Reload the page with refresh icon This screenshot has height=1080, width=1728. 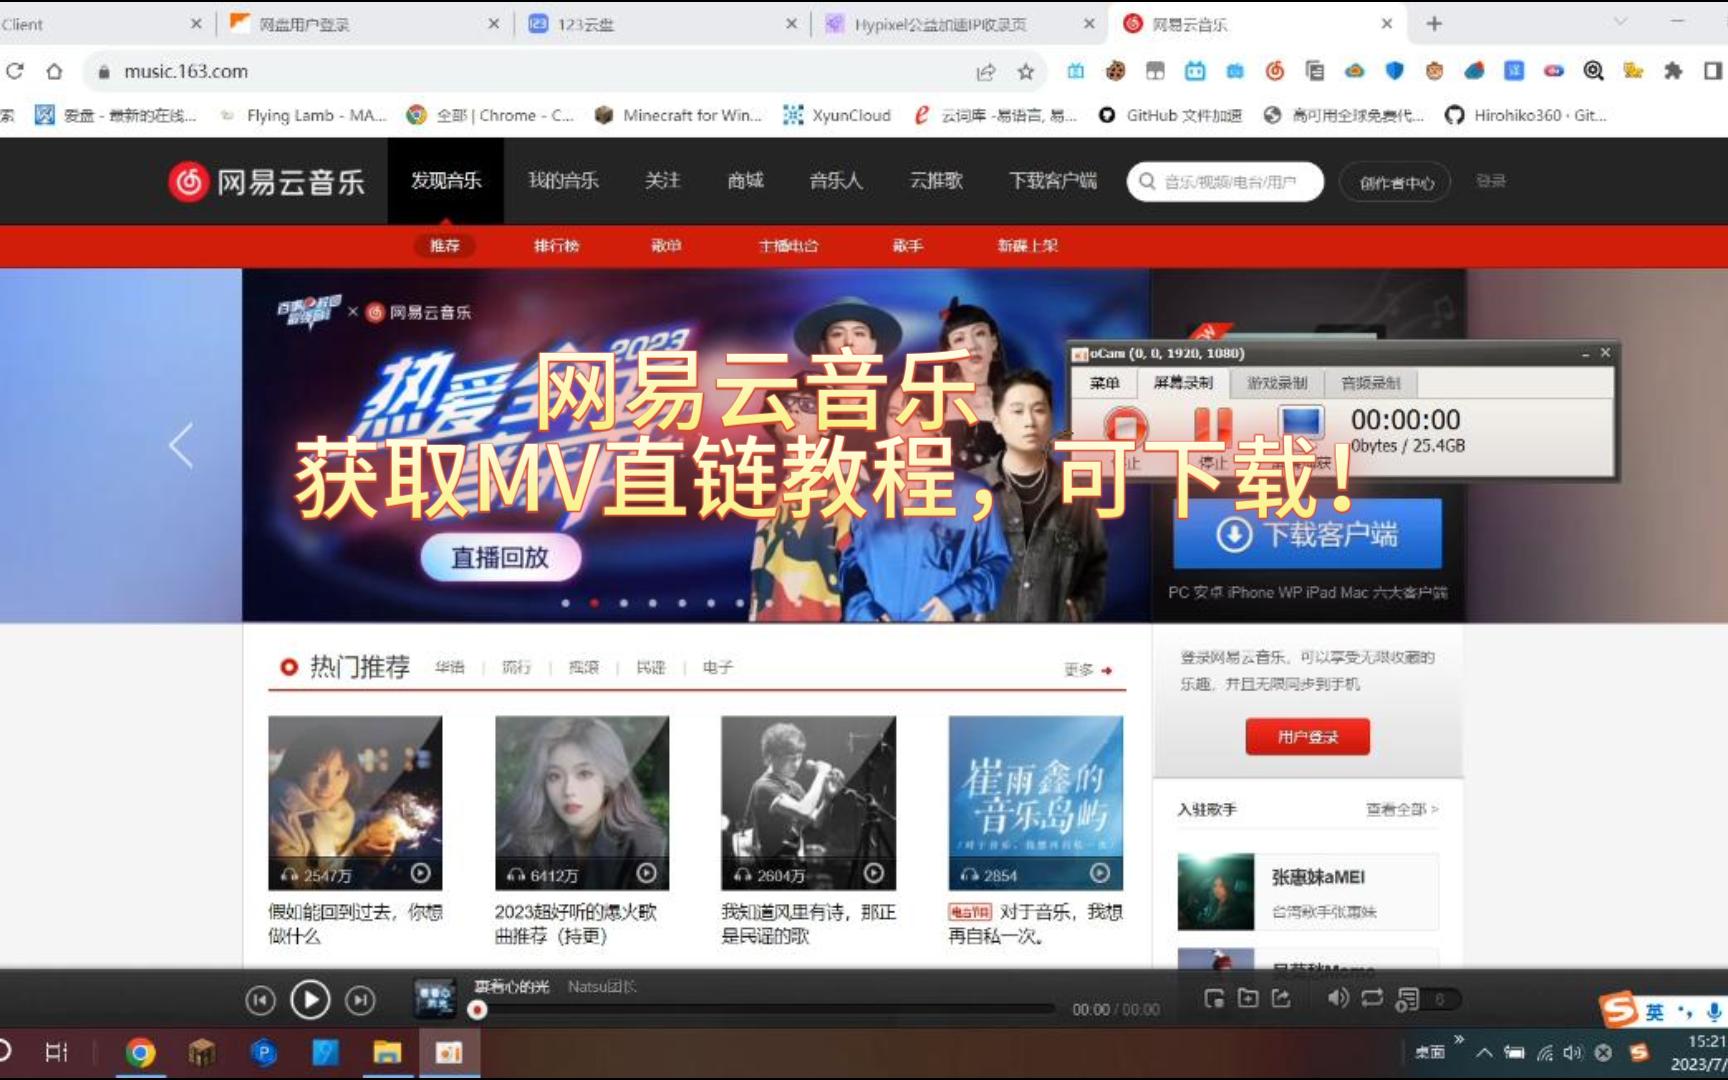15,71
